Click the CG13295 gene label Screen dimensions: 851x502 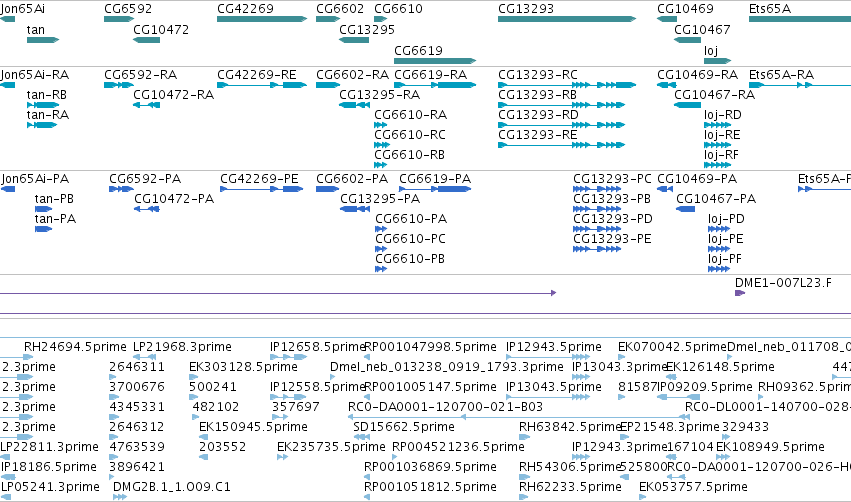[367, 30]
